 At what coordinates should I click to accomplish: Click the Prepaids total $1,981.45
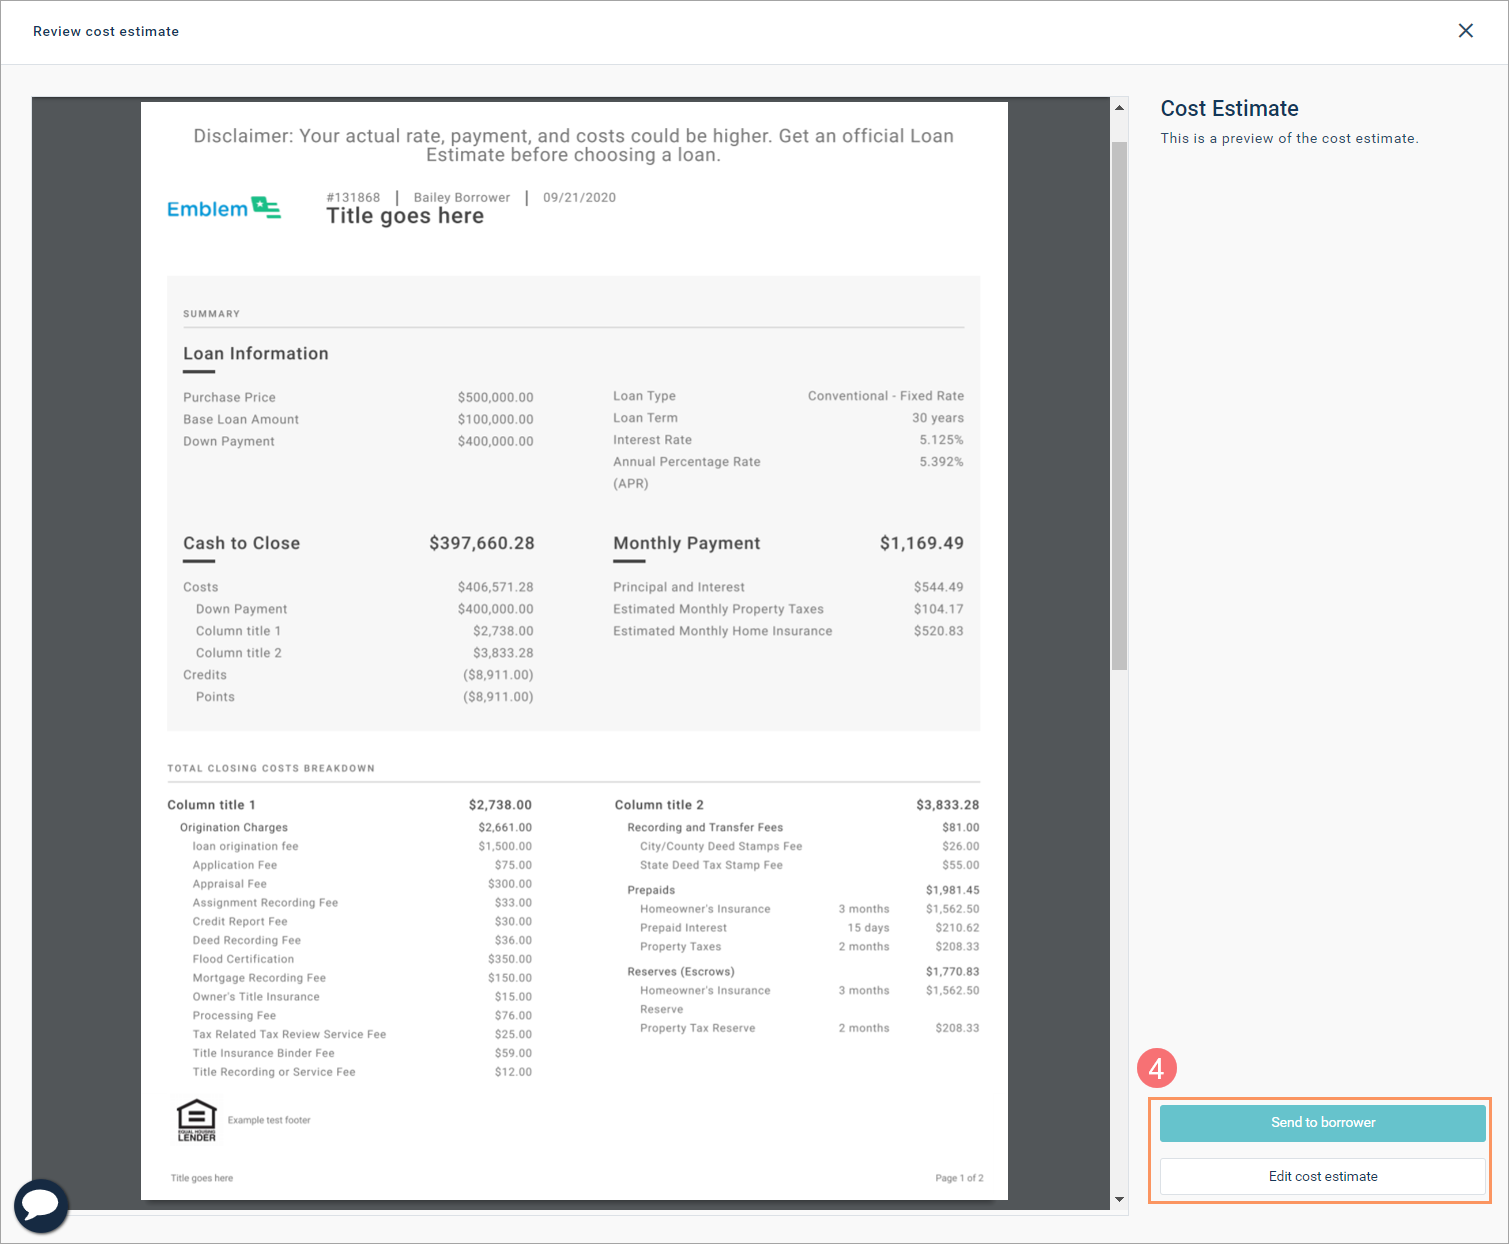click(952, 890)
